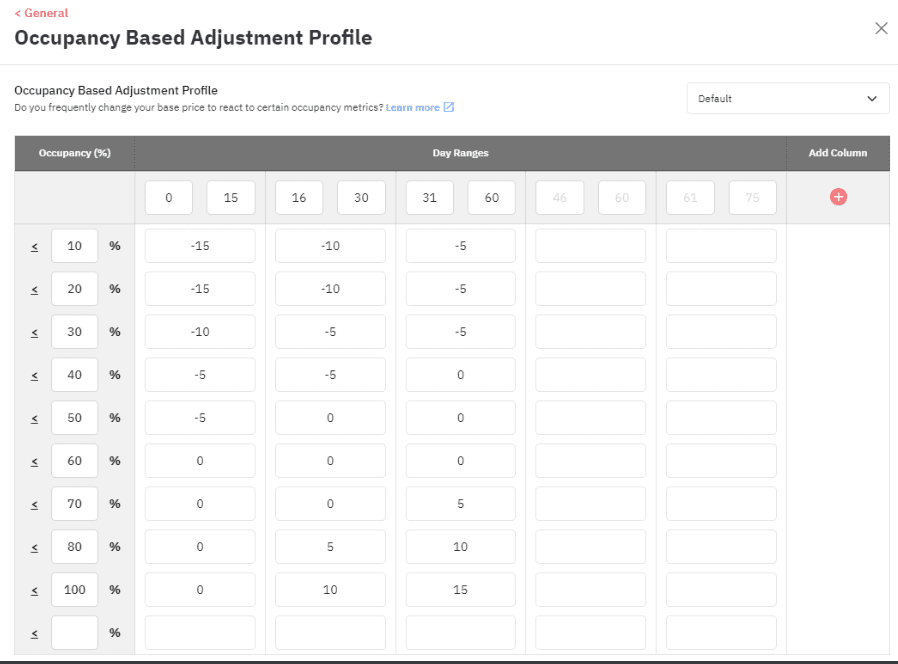Image resolution: width=898 pixels, height=664 pixels.
Task: Click the disabled day range field showing 46
Action: 560,197
